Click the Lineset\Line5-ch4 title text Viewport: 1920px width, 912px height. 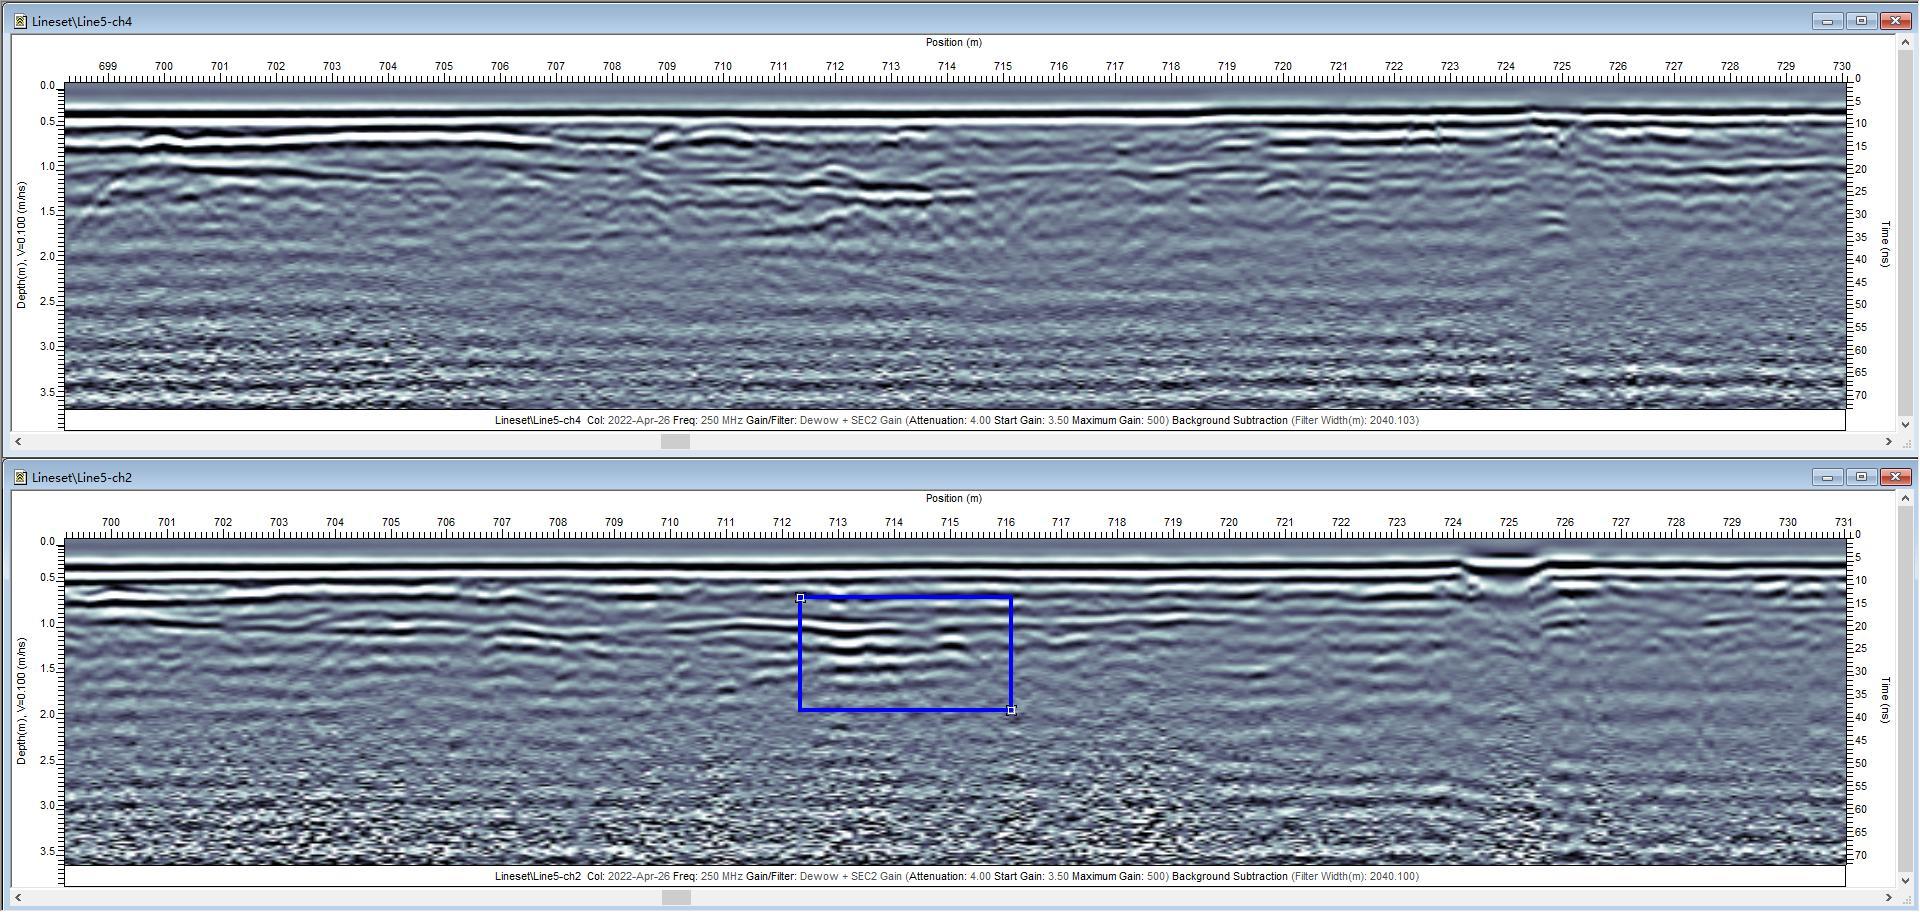tap(82, 21)
